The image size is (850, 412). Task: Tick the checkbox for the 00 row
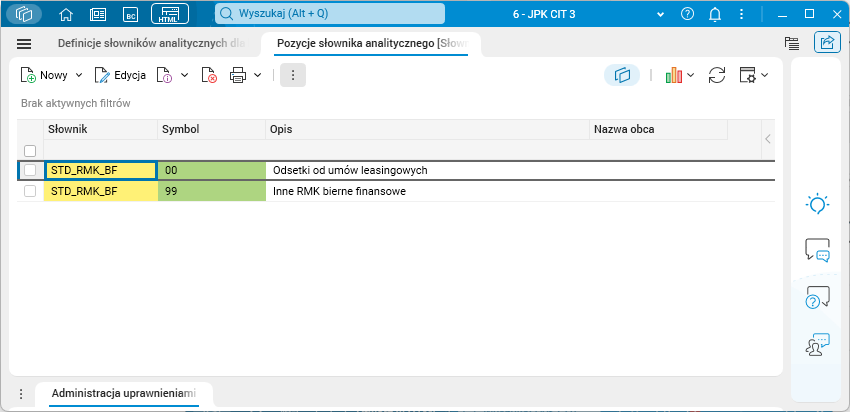tap(30, 171)
